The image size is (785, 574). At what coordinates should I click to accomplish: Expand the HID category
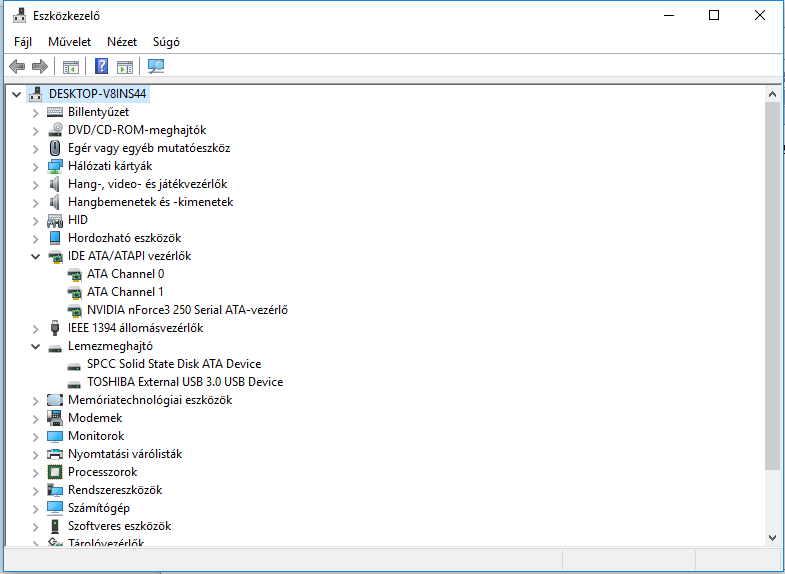pyautogui.click(x=36, y=221)
